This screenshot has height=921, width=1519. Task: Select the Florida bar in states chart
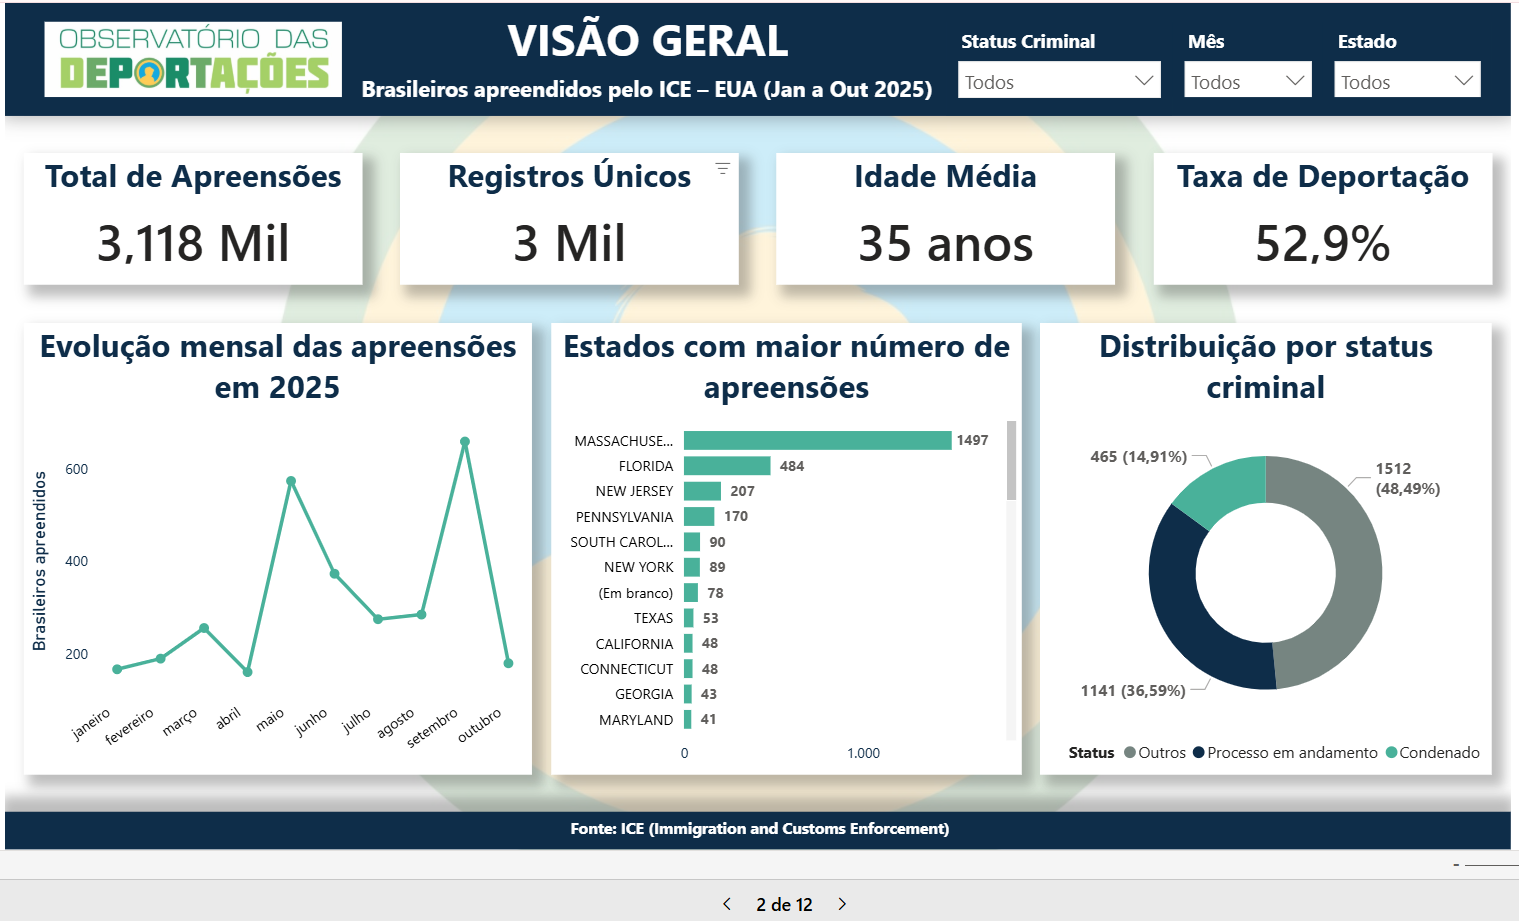click(727, 466)
